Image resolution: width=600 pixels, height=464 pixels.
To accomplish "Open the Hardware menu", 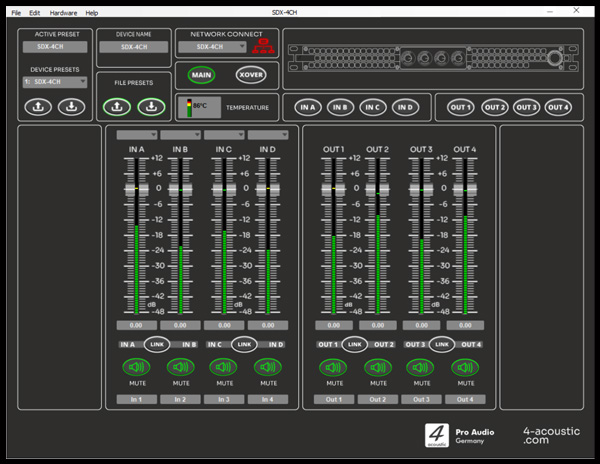I will 63,13.
